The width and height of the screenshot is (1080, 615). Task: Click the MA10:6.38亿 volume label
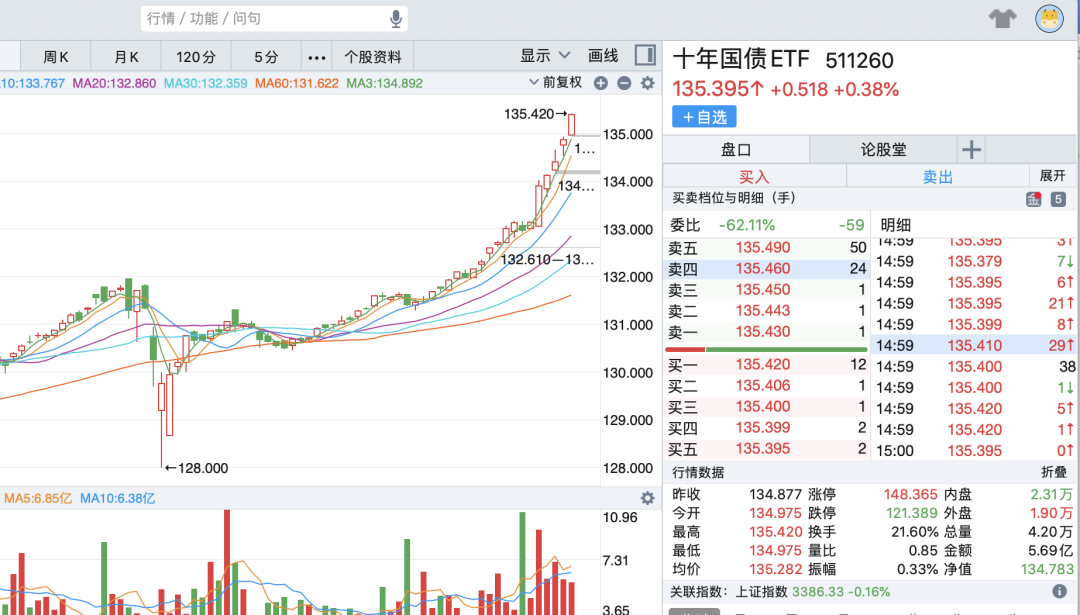[117, 498]
